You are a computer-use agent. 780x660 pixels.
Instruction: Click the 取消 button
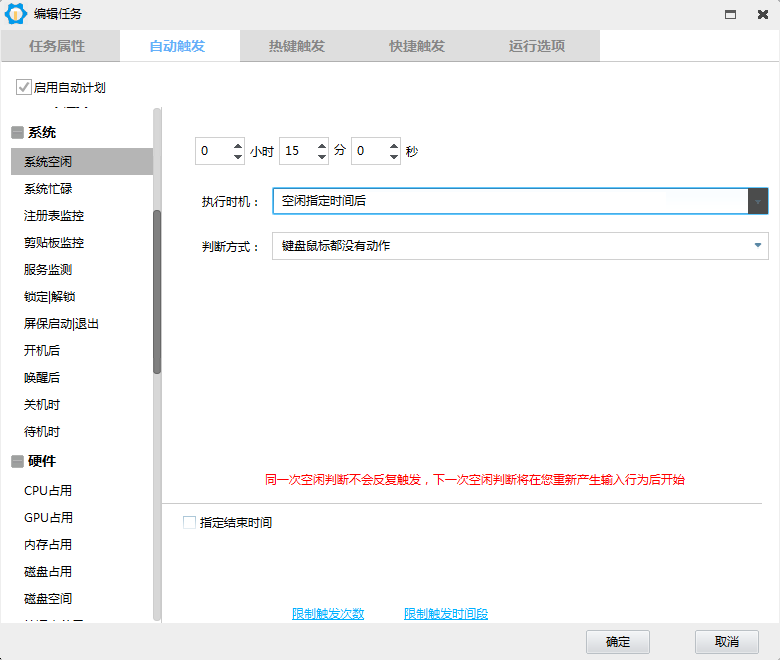tap(727, 641)
